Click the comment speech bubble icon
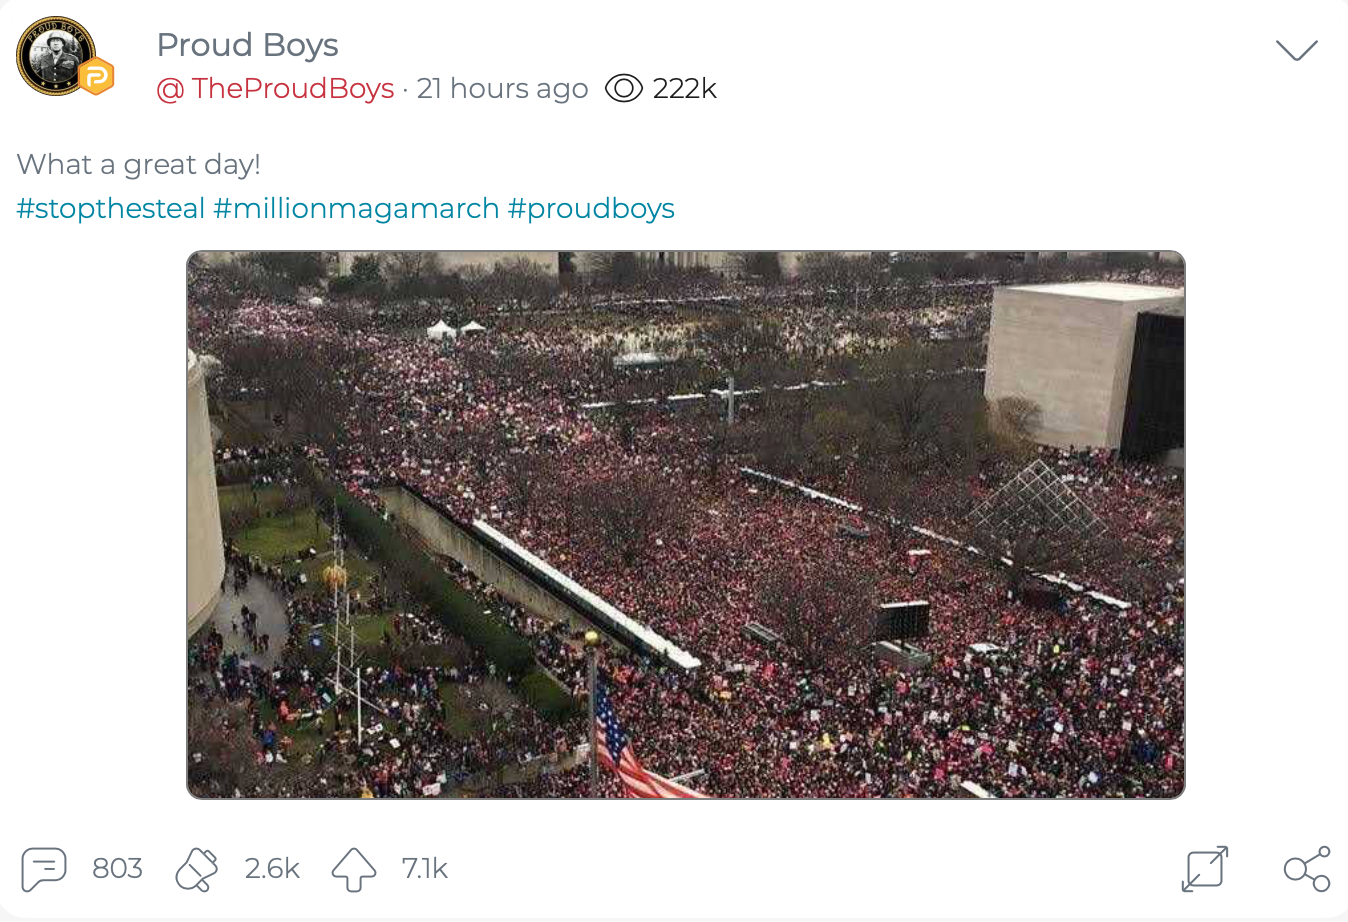1348x922 pixels. click(x=44, y=869)
